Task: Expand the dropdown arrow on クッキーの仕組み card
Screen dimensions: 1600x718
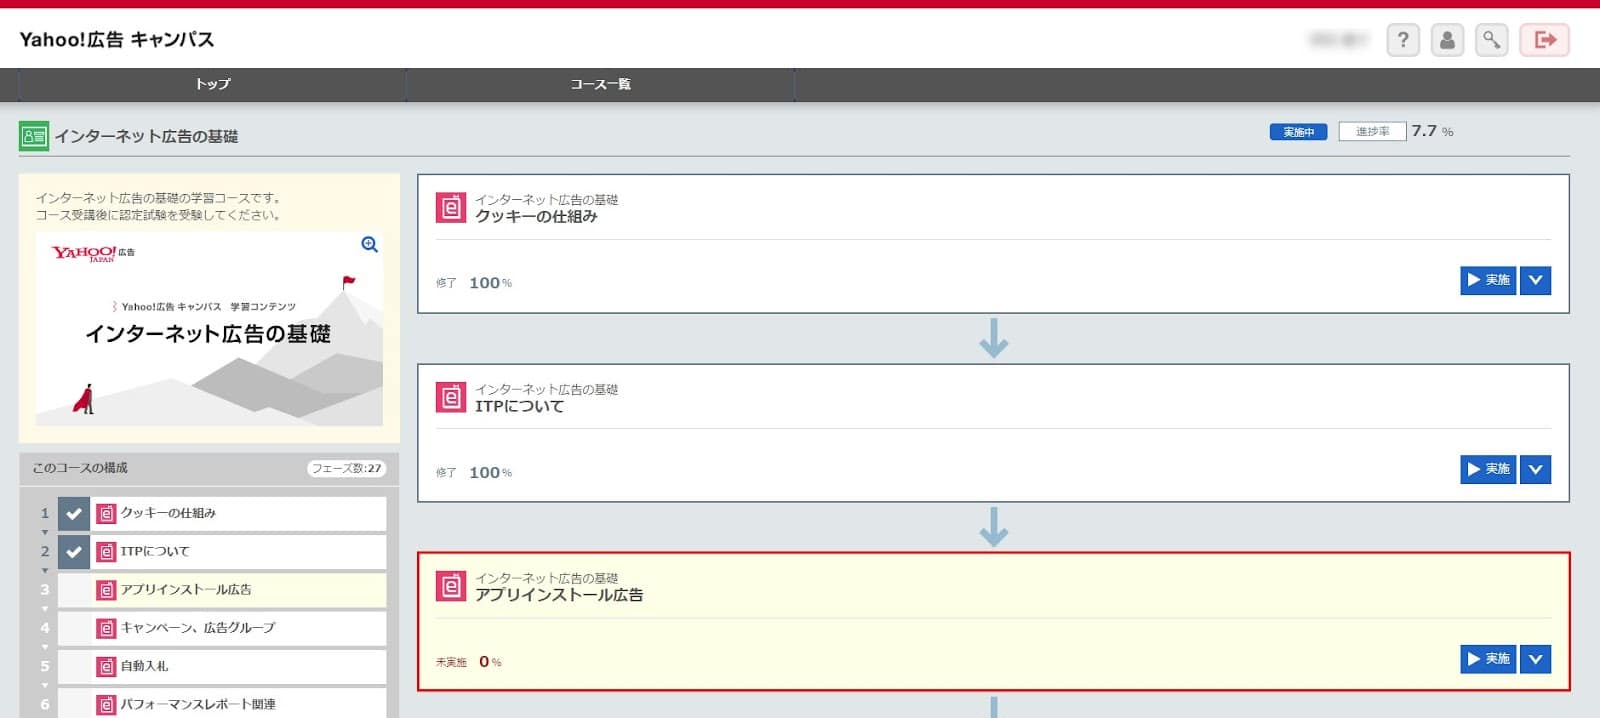Action: click(1535, 281)
